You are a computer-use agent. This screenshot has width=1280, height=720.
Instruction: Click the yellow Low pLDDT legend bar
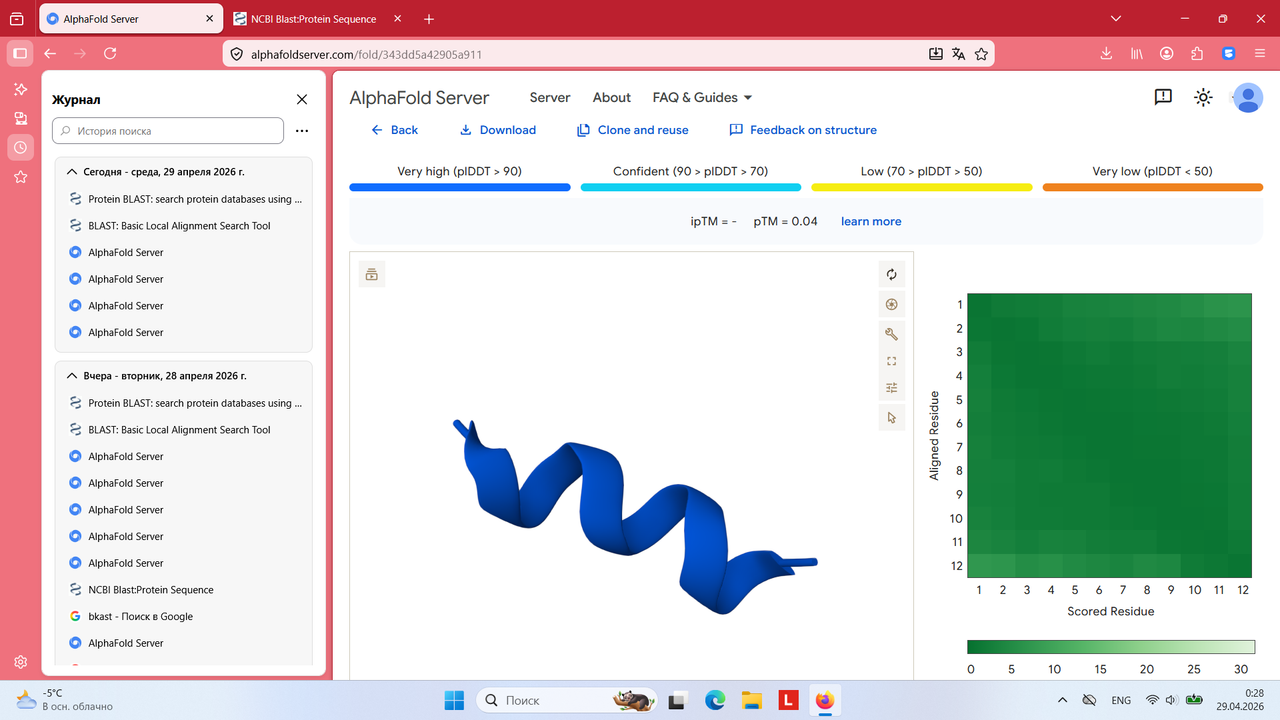922,187
